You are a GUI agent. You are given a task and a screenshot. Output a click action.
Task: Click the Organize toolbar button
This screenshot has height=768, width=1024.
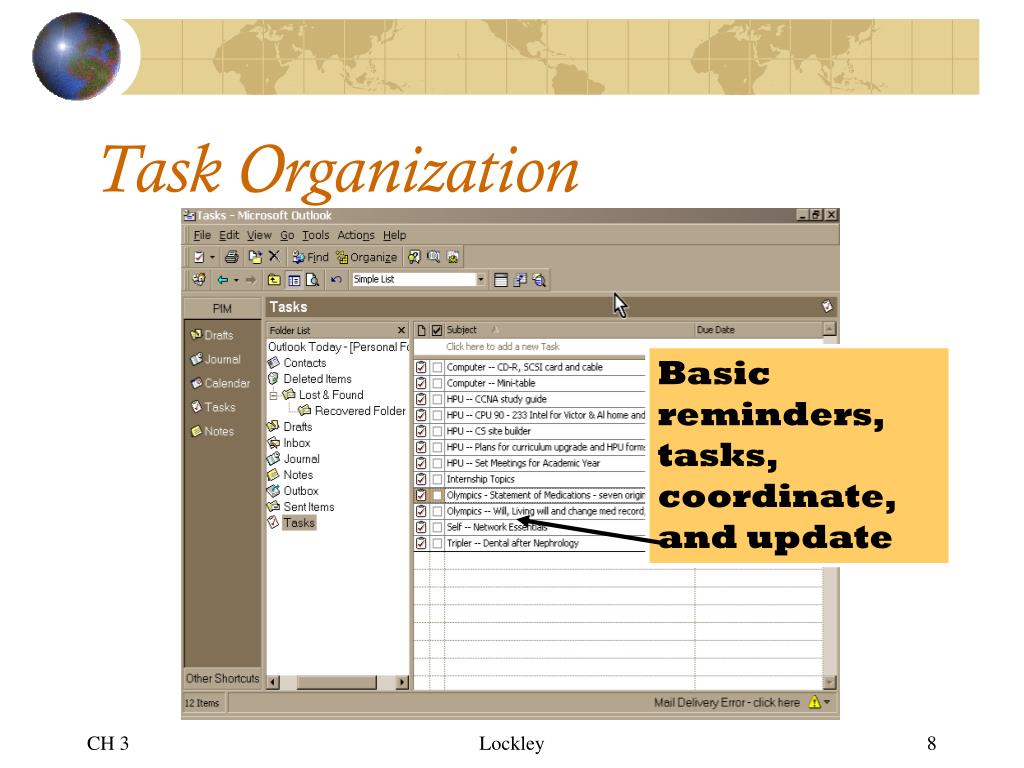(x=366, y=257)
